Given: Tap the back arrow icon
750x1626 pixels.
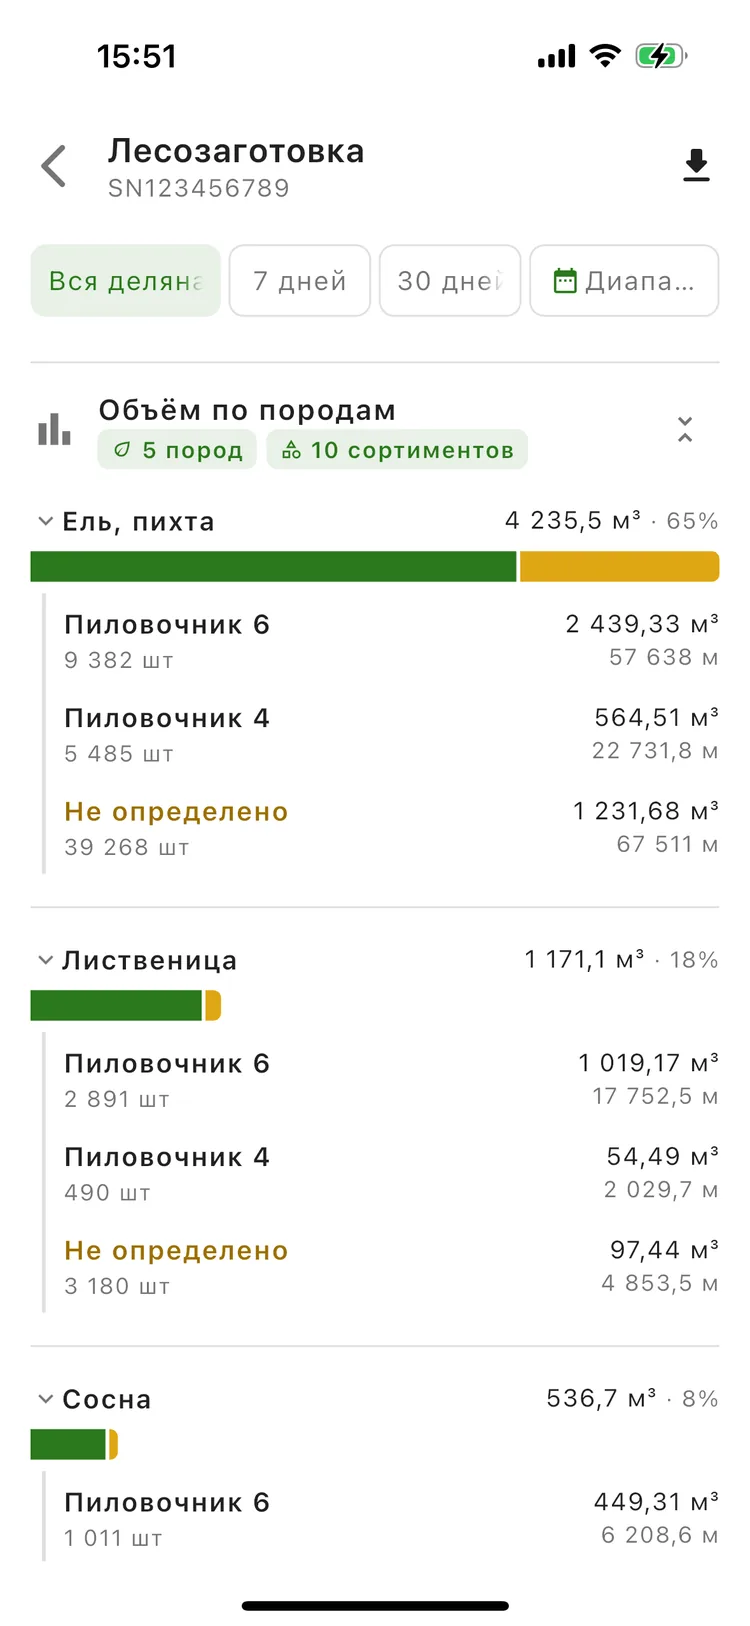Looking at the screenshot, I should coord(54,166).
